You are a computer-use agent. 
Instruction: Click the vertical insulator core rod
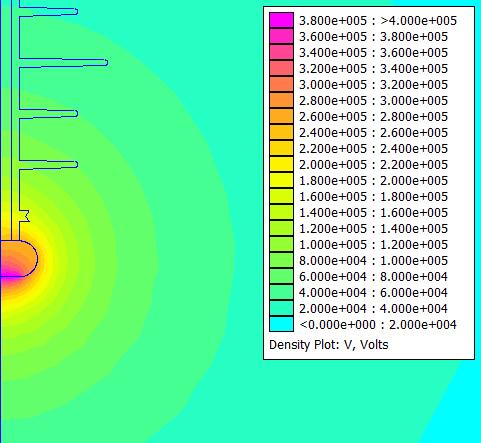pos(15,120)
